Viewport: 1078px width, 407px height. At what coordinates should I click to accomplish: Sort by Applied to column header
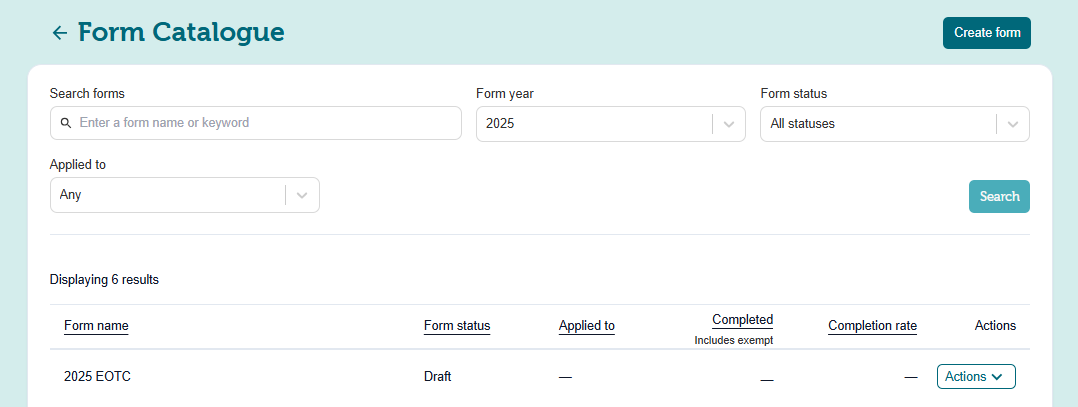586,325
